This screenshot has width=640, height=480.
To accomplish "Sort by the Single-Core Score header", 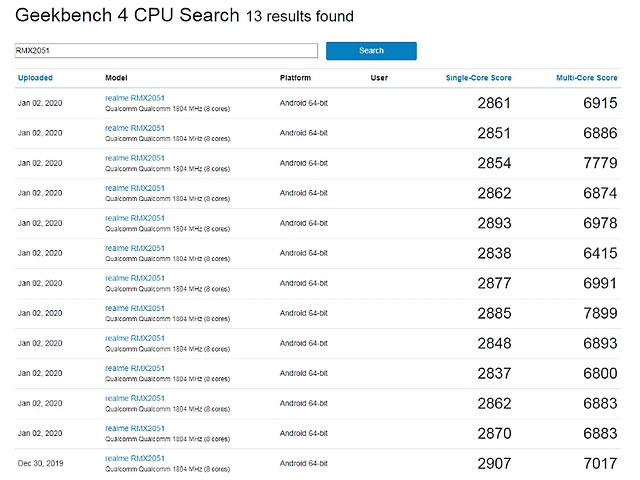I will tap(478, 78).
